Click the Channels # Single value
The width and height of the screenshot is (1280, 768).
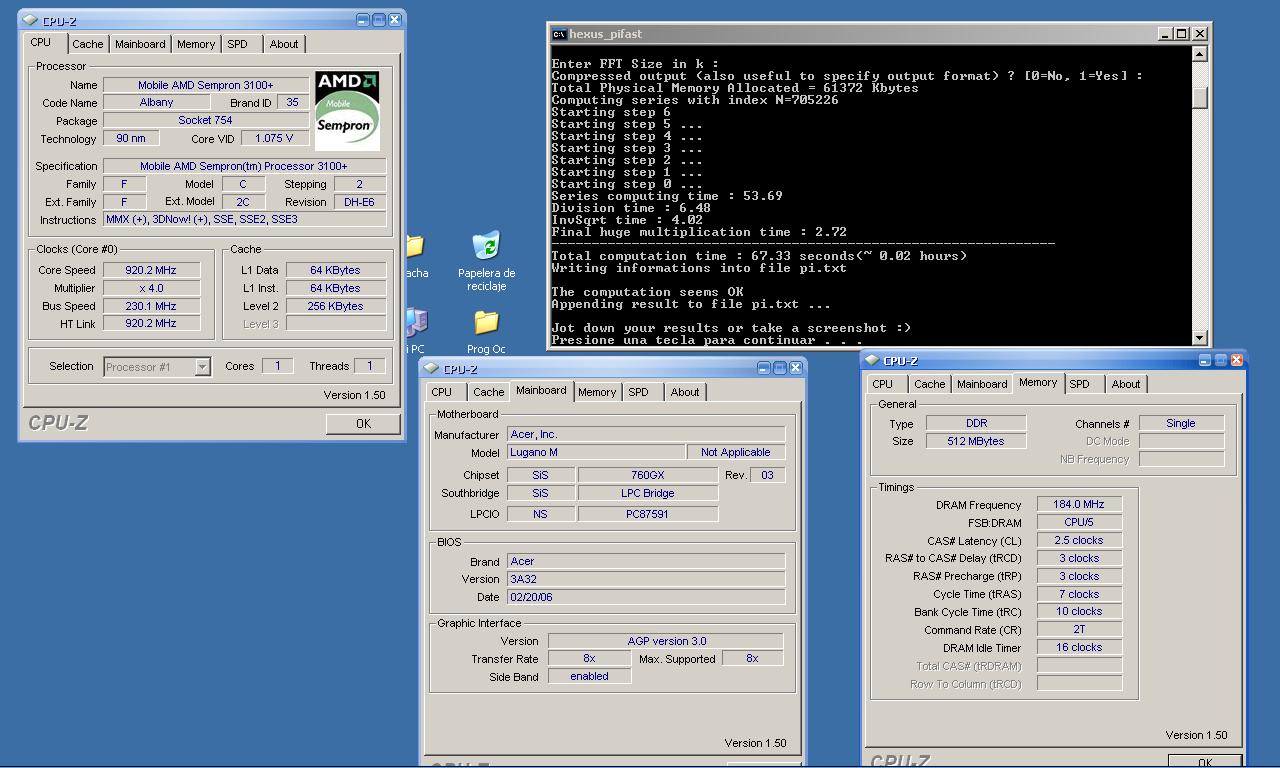1181,423
